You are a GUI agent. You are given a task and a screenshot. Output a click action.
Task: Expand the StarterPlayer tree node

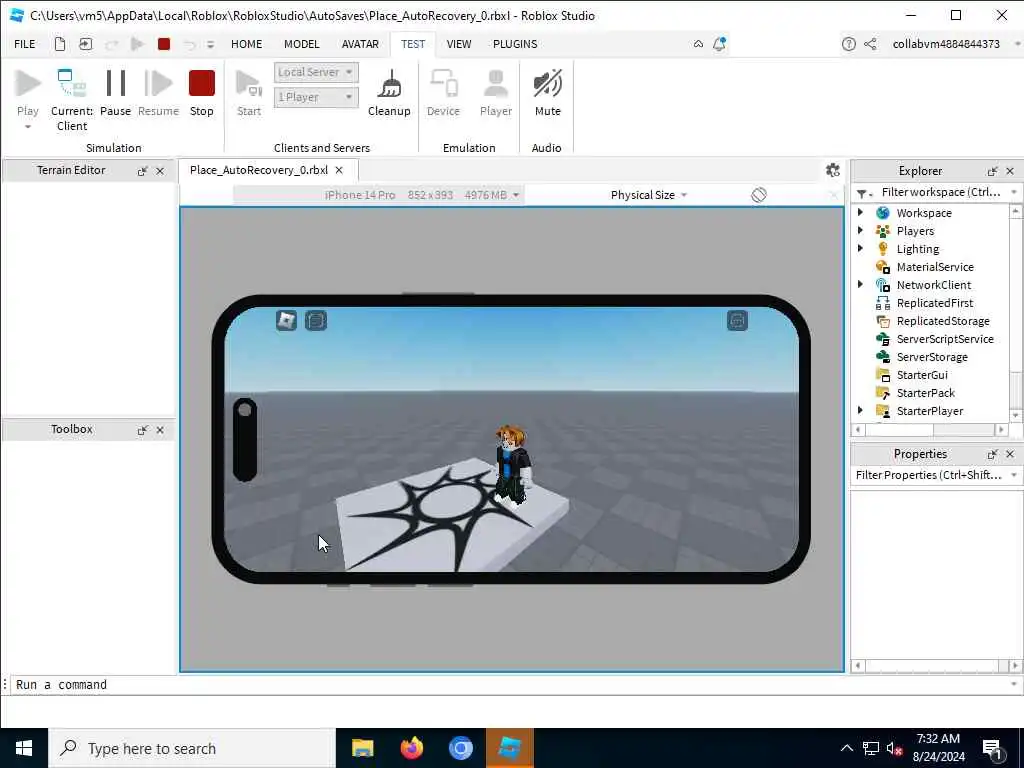click(860, 410)
